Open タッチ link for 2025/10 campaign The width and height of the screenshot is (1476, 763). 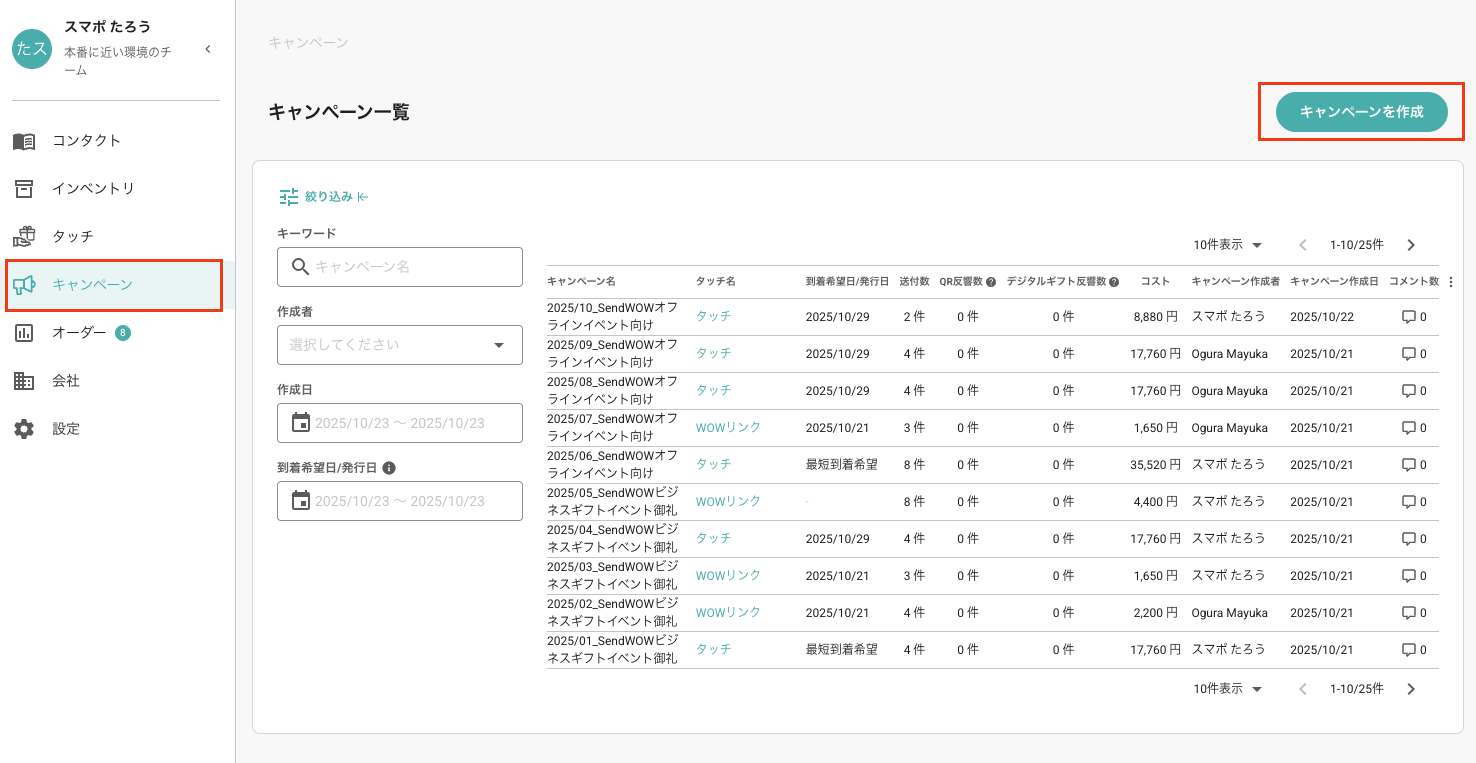pos(713,316)
